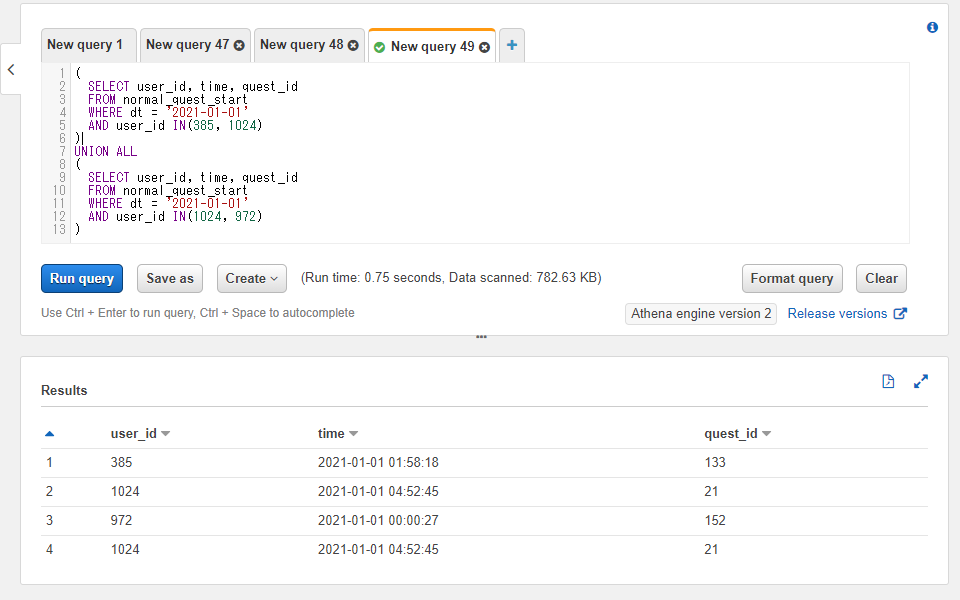Switch to New query 47 tab
Image resolution: width=960 pixels, height=600 pixels.
[x=187, y=45]
